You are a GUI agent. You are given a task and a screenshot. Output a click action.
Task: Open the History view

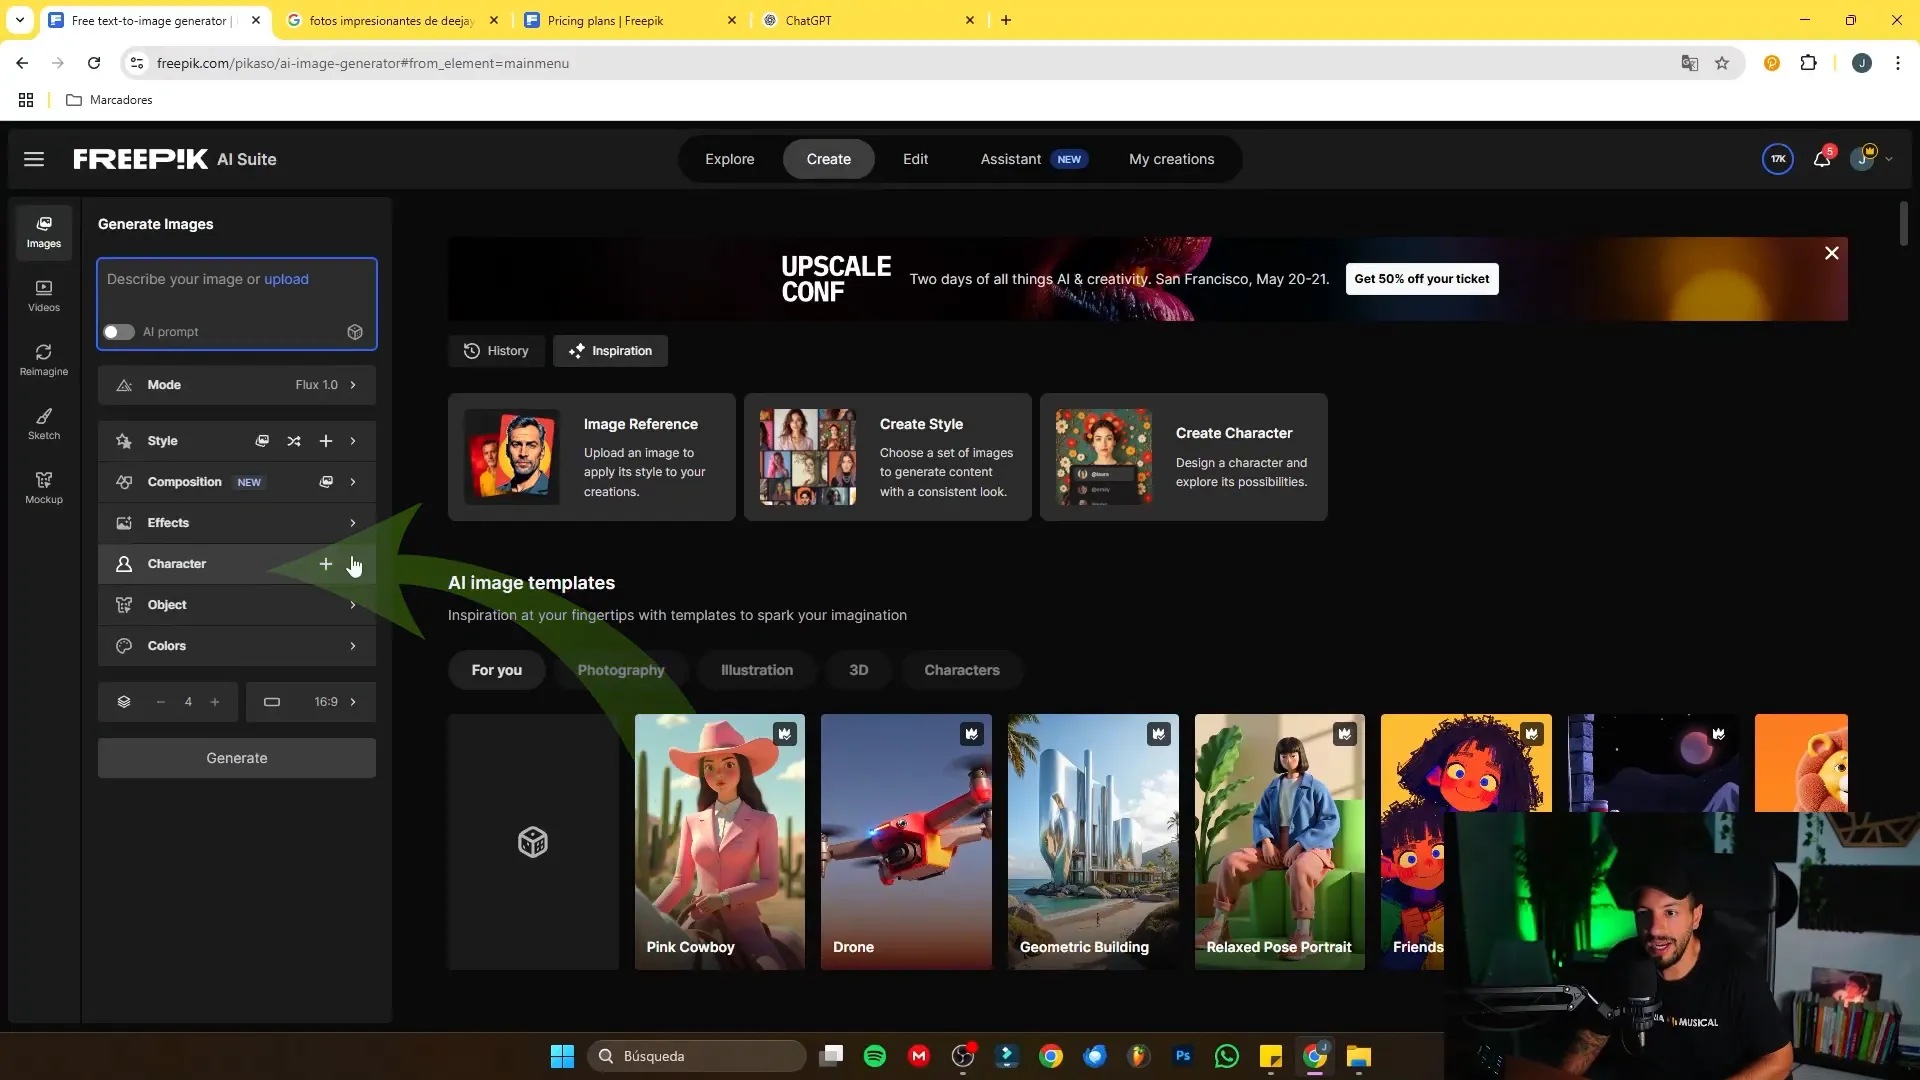pyautogui.click(x=496, y=351)
